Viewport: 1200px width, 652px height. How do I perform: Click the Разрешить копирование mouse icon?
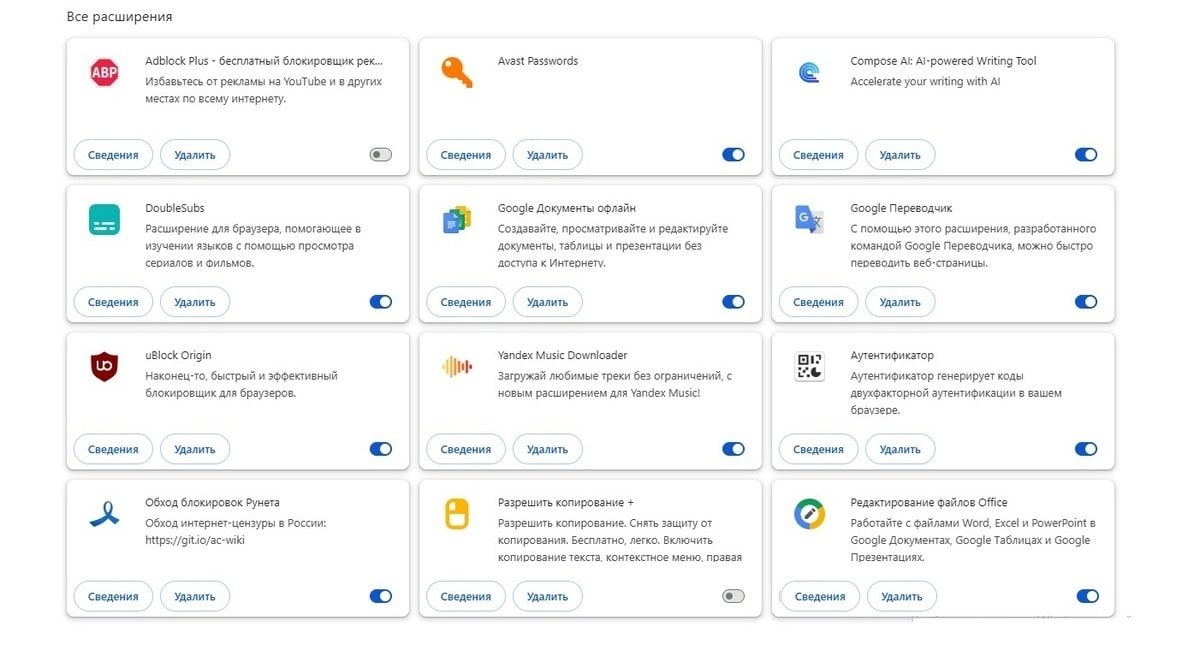[x=456, y=514]
